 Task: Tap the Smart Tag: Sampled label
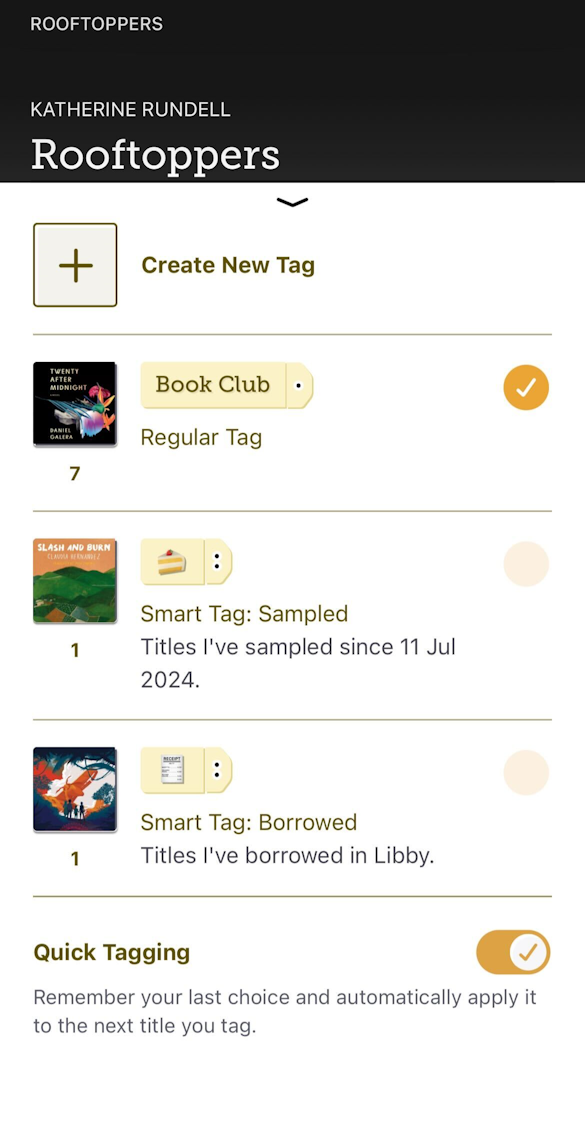pyautogui.click(x=244, y=614)
